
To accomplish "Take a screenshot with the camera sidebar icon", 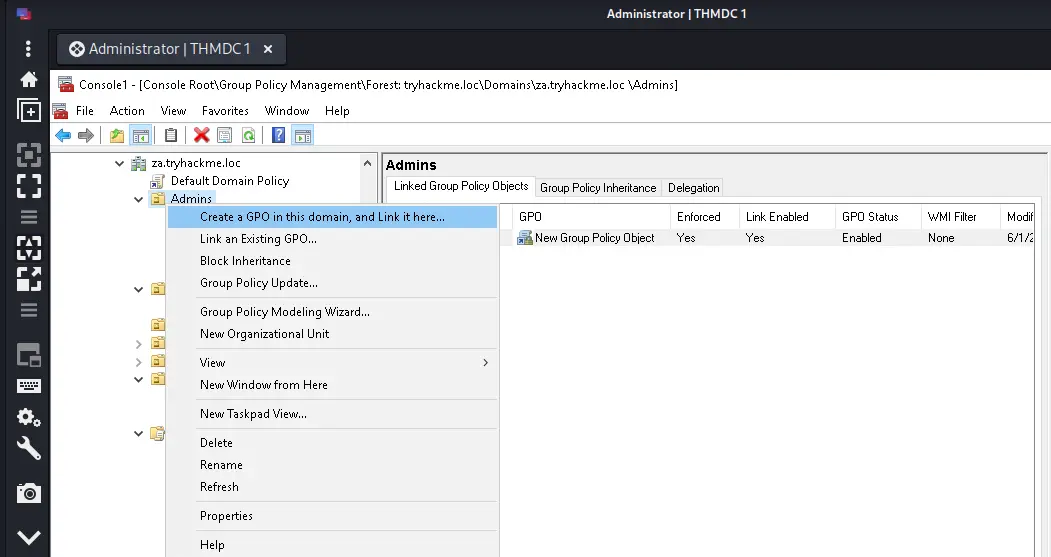I will [29, 493].
